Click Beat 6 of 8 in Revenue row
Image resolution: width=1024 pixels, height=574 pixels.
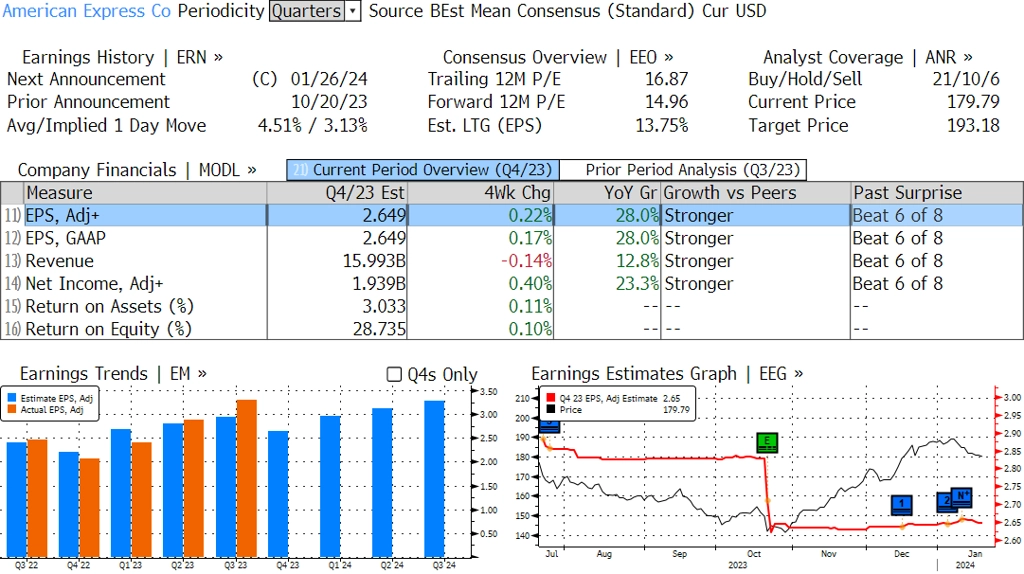pyautogui.click(x=897, y=261)
